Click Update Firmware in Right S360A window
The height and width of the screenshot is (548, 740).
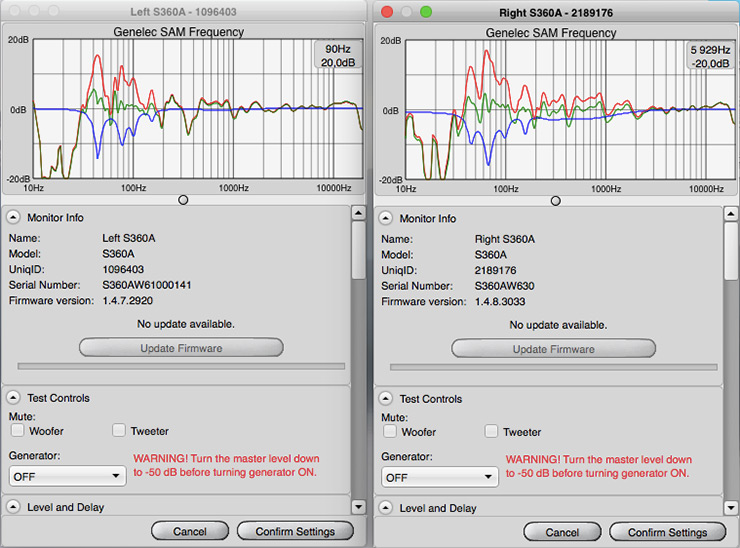pyautogui.click(x=554, y=349)
